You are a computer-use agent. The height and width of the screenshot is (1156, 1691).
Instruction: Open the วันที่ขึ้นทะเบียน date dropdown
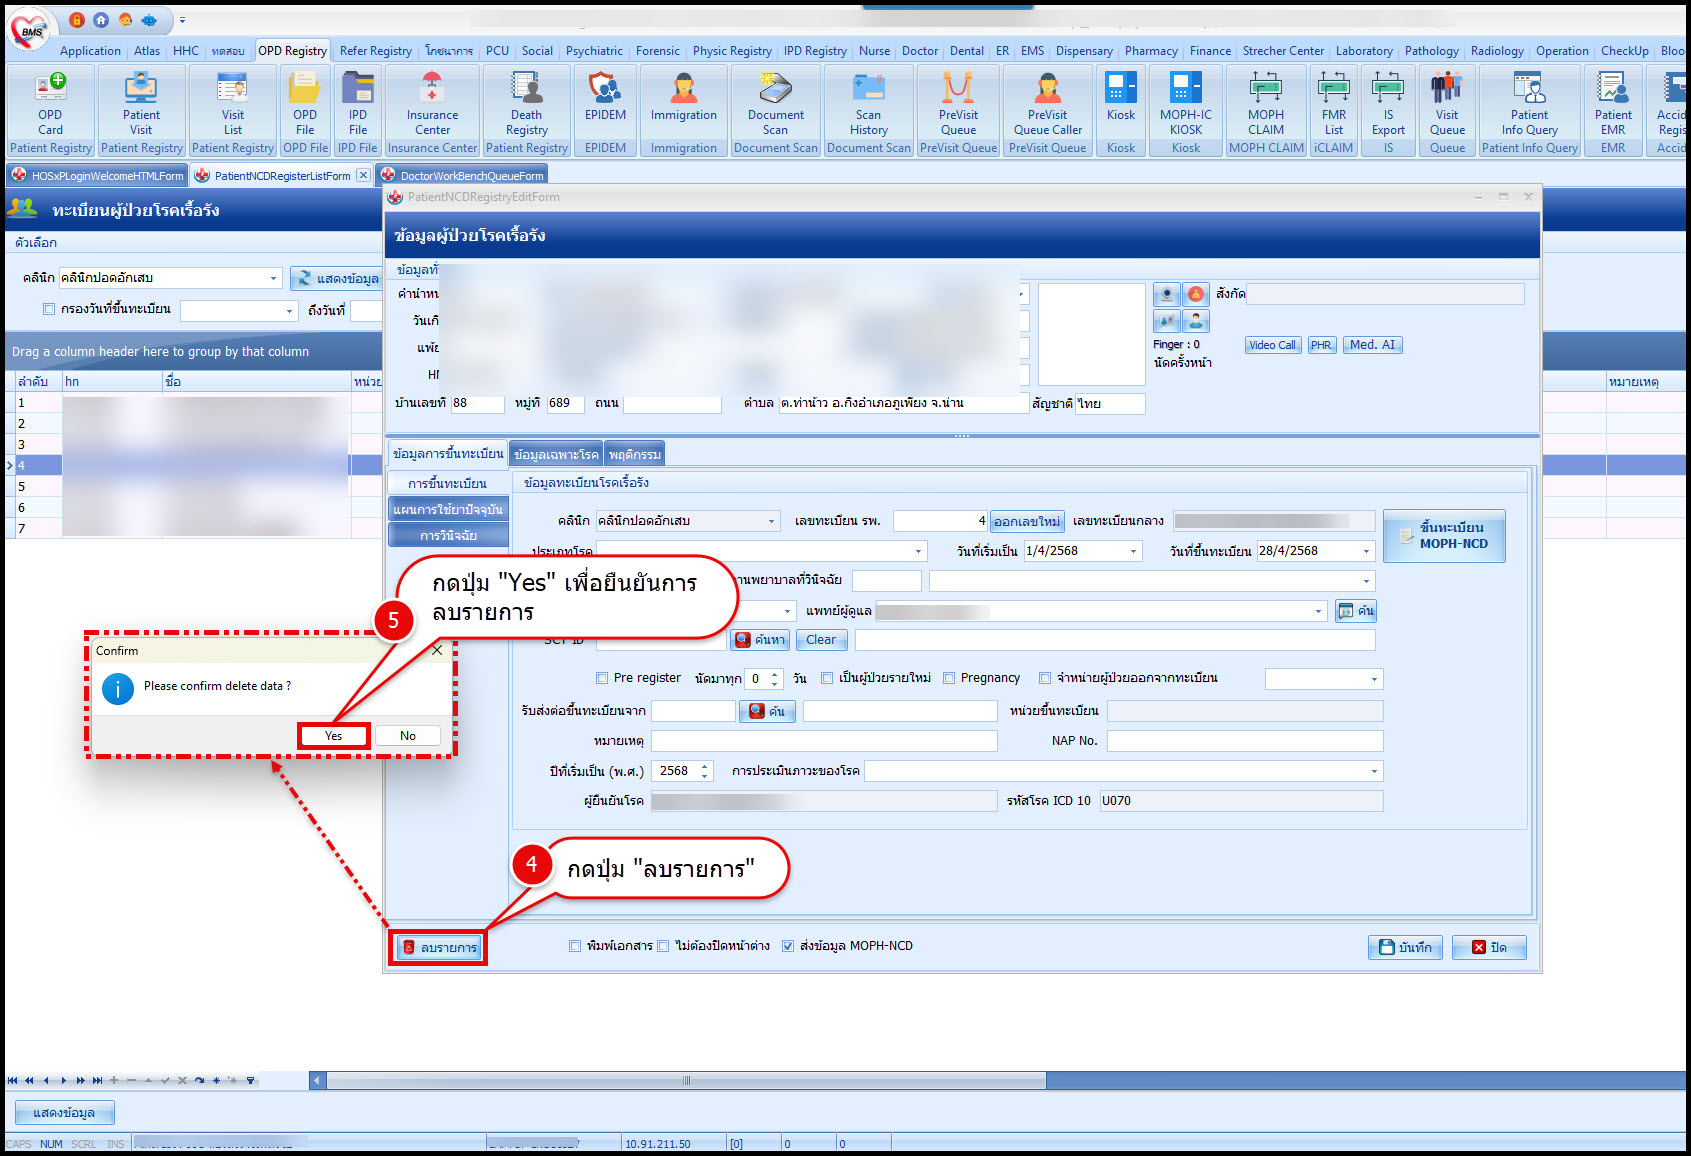tap(1366, 551)
